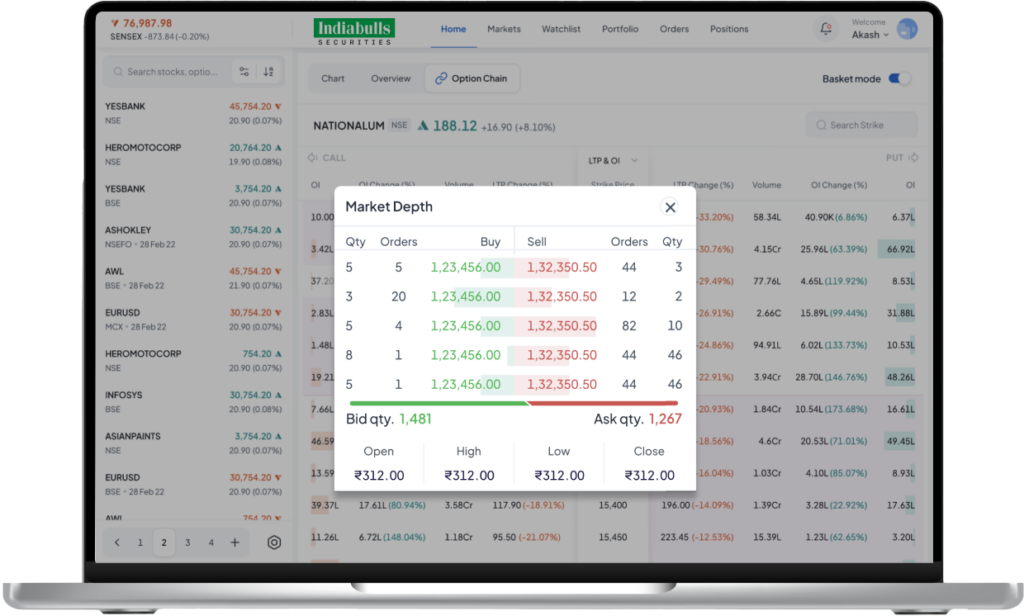Toggle Basket mode switch
The height and width of the screenshot is (616, 1024).
point(899,79)
